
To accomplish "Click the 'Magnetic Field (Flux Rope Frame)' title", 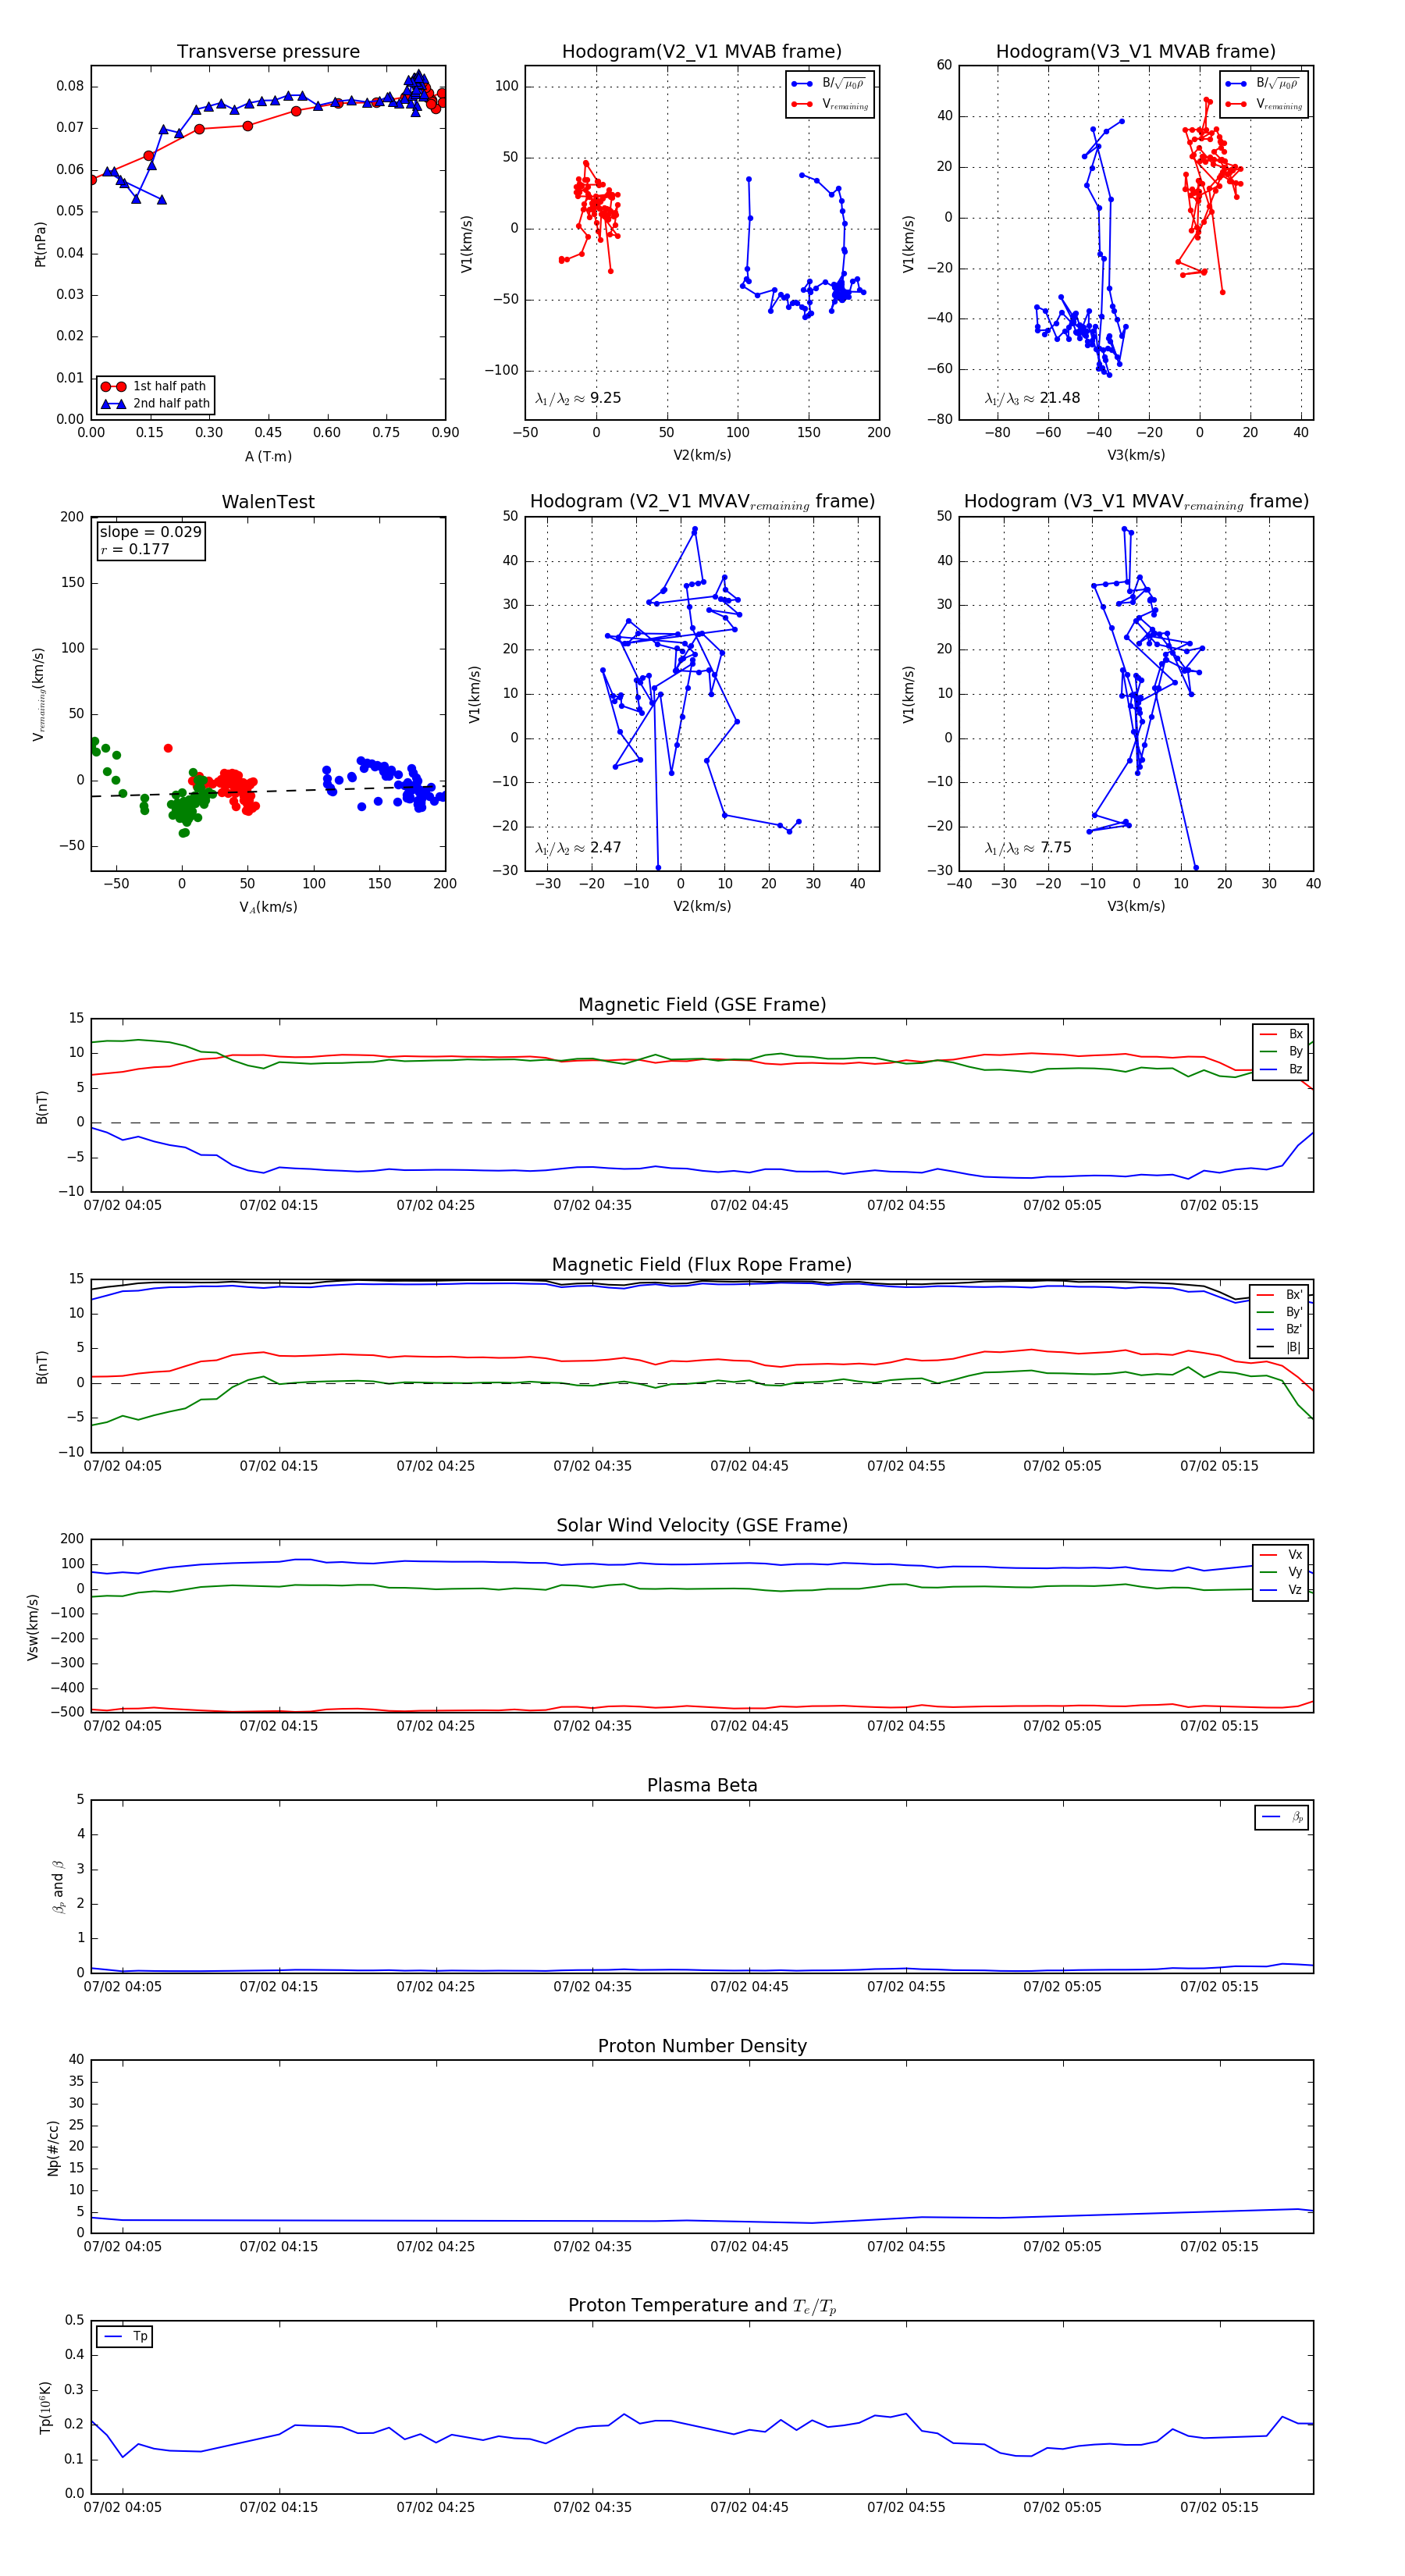I will [702, 1265].
